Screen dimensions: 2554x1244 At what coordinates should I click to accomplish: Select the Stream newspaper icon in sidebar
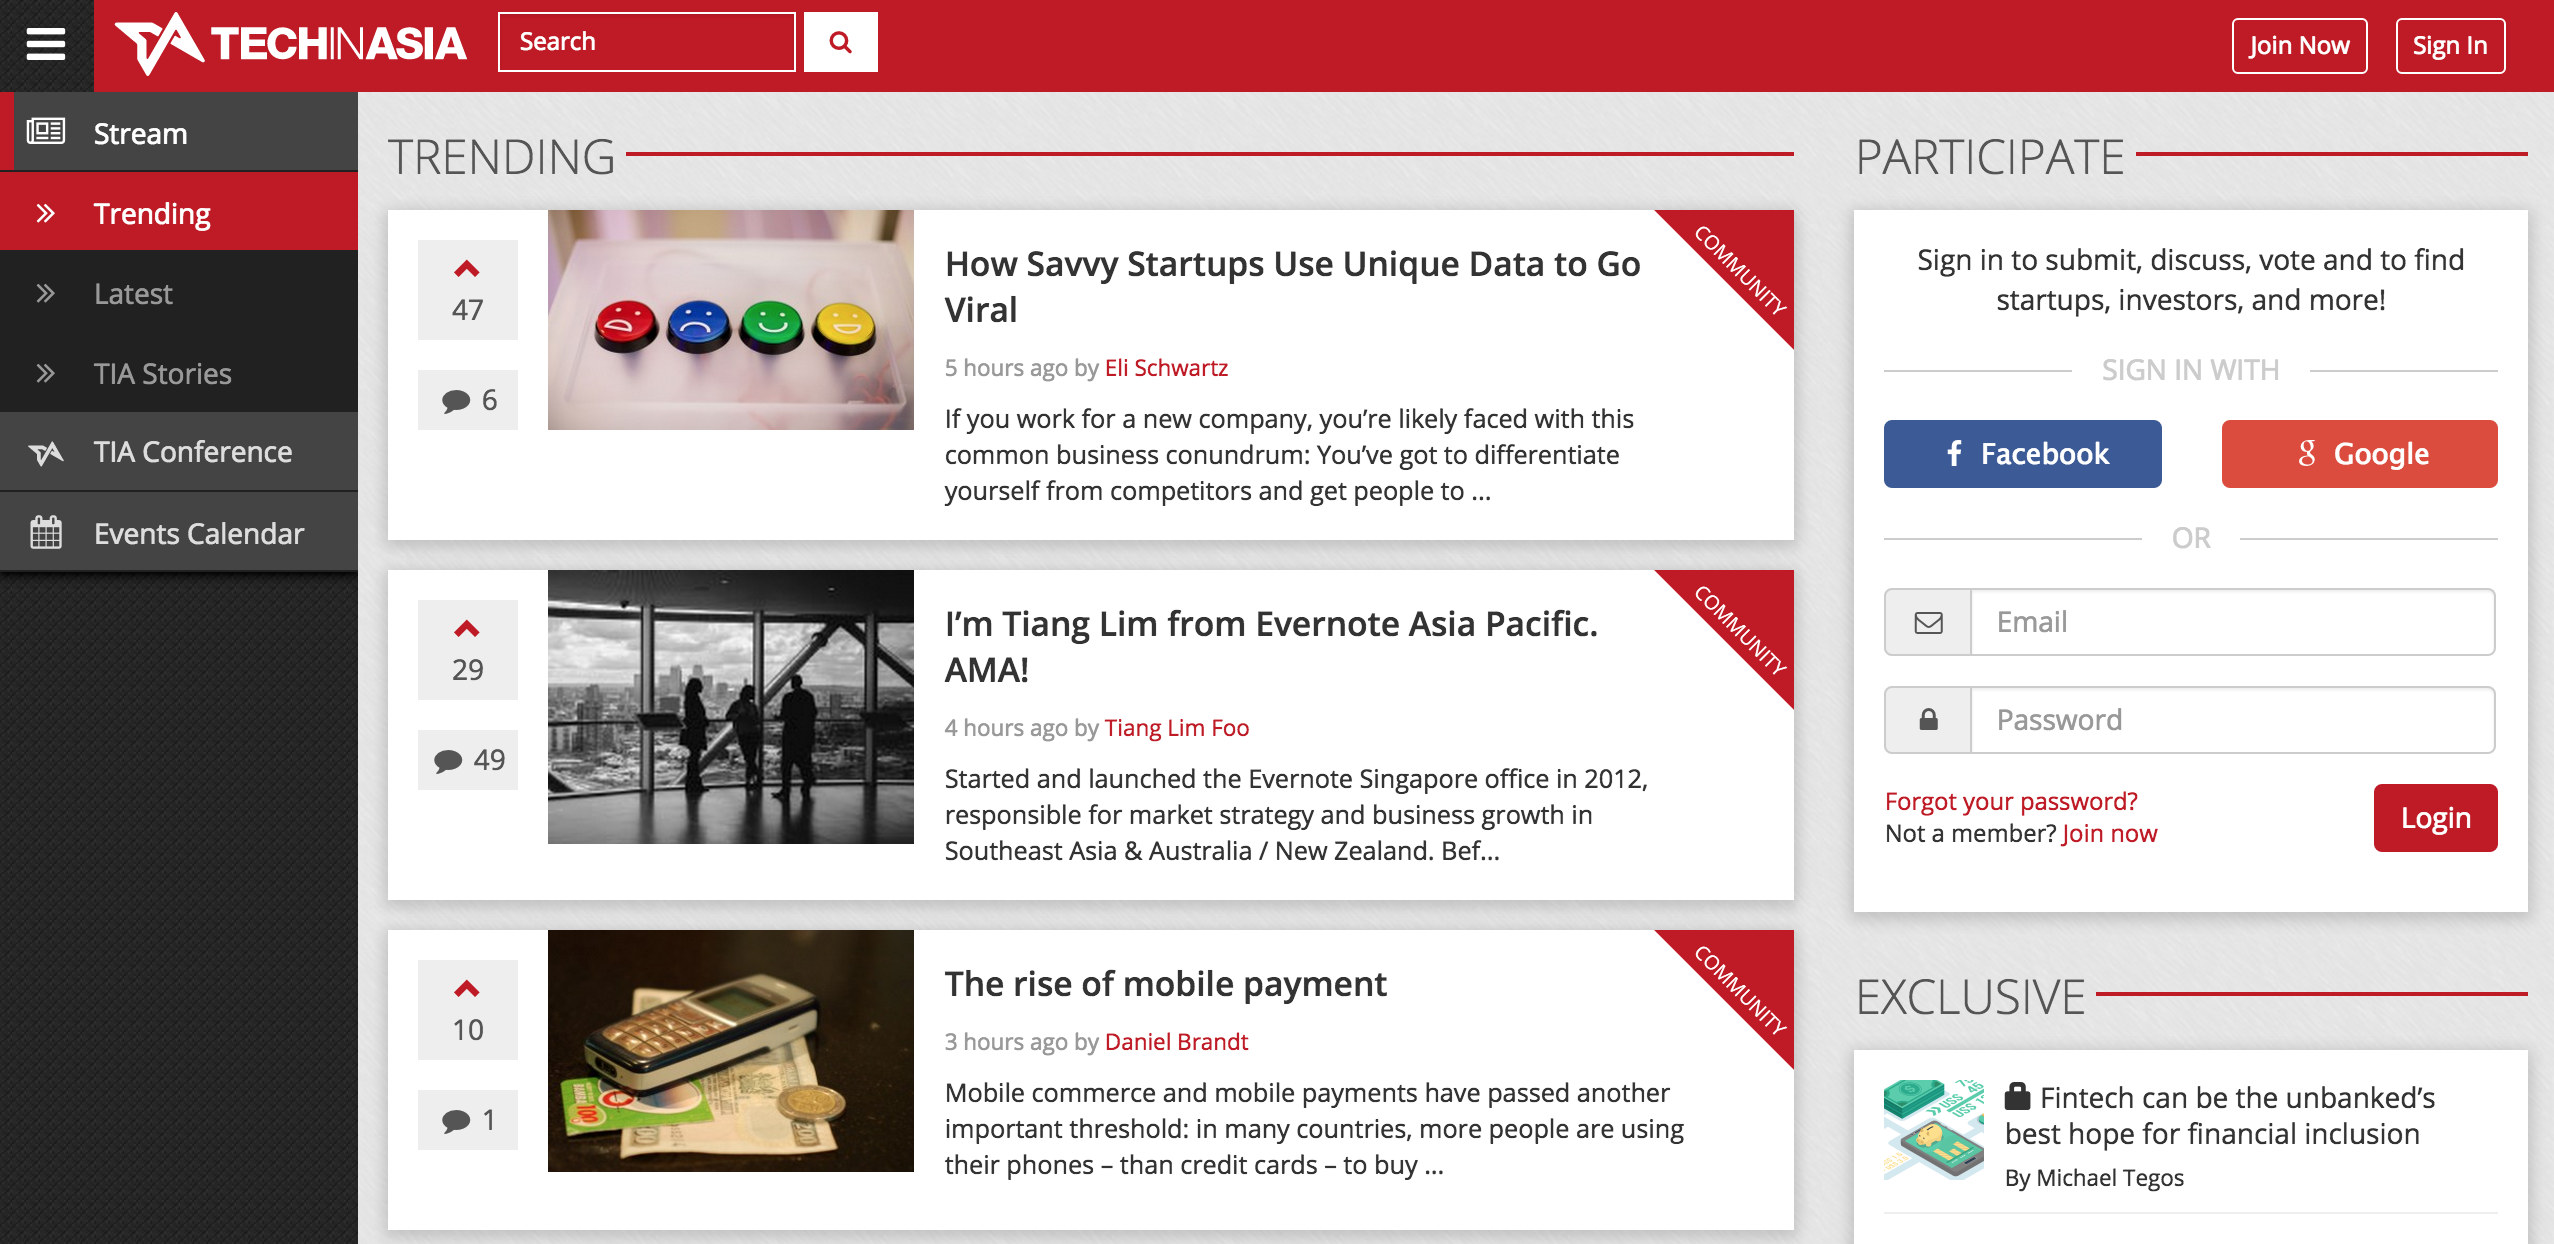(45, 131)
